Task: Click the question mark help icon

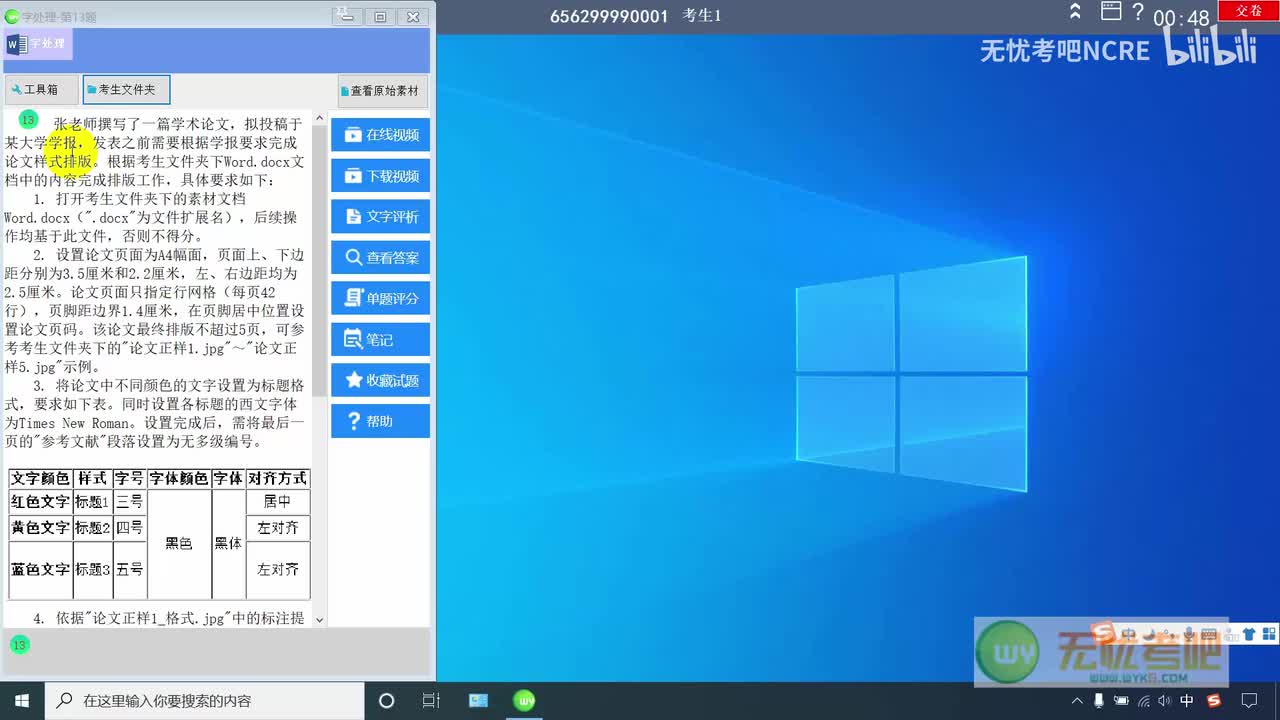Action: point(1138,12)
